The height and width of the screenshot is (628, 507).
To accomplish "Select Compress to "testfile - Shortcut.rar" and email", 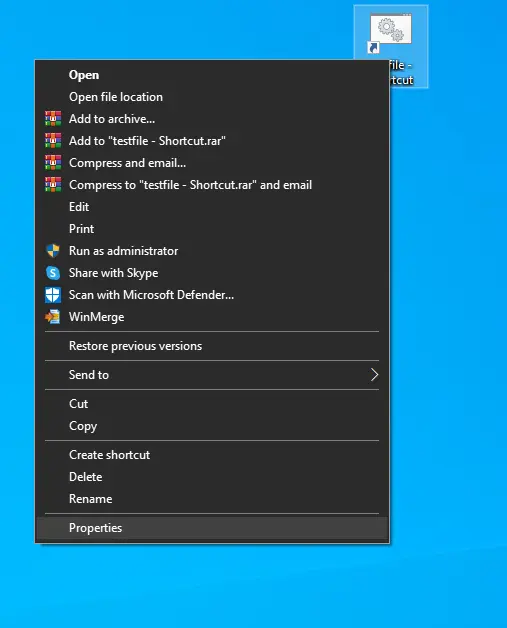I will click(212, 185).
